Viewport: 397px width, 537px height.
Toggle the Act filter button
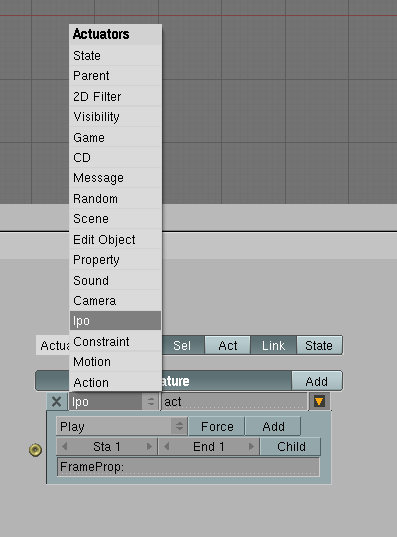pos(227,345)
